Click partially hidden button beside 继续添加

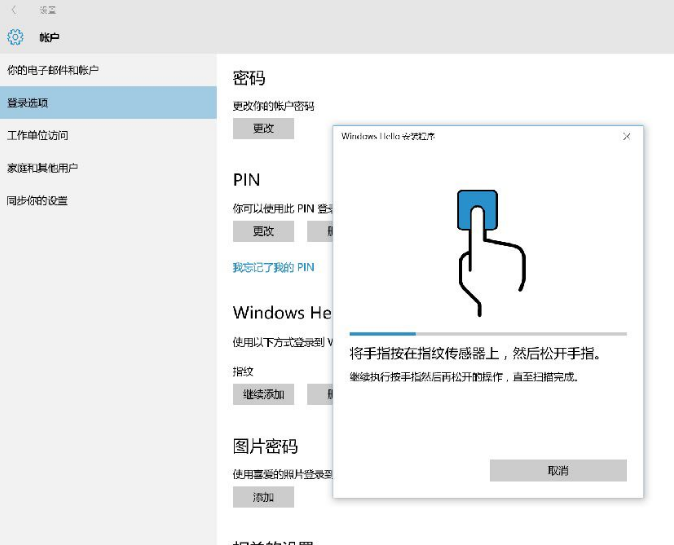coord(319,394)
